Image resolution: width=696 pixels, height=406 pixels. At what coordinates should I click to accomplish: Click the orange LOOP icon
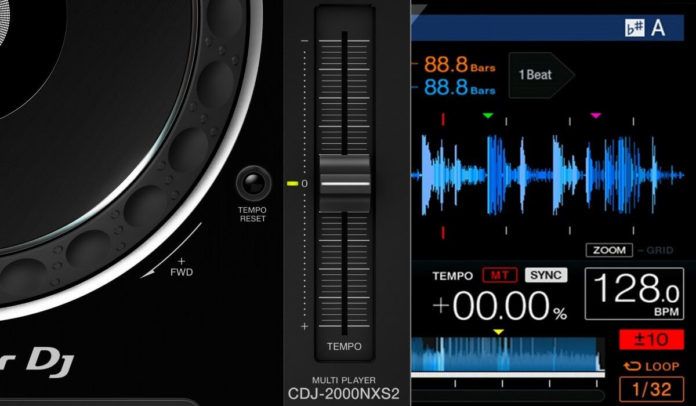coord(632,366)
